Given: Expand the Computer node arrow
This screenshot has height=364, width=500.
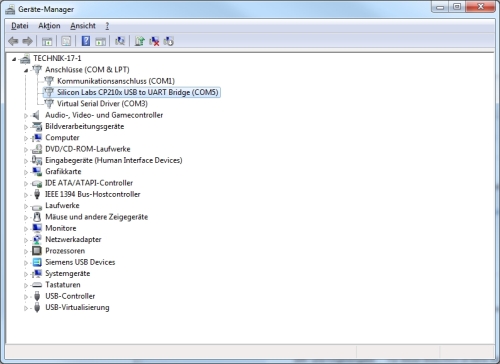Looking at the screenshot, I should click(x=26, y=138).
